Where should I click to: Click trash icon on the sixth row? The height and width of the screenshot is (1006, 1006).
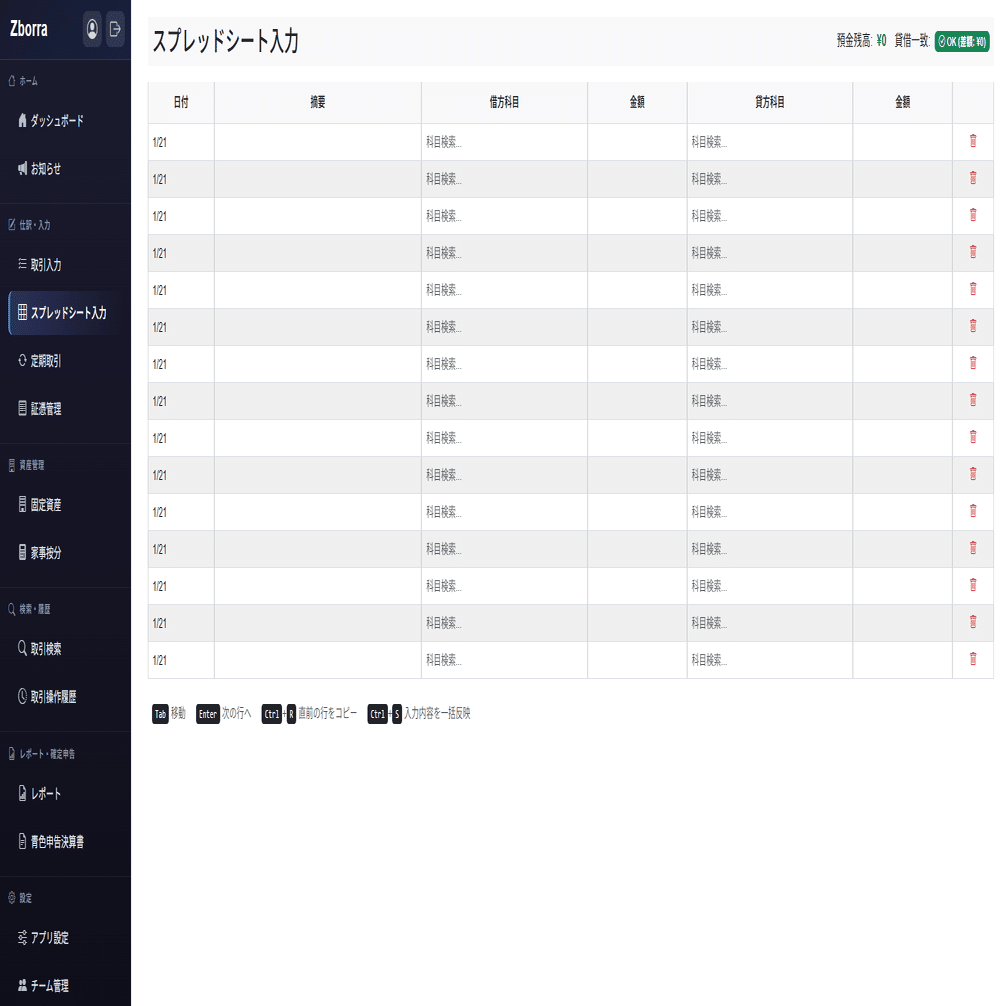[x=973, y=327]
